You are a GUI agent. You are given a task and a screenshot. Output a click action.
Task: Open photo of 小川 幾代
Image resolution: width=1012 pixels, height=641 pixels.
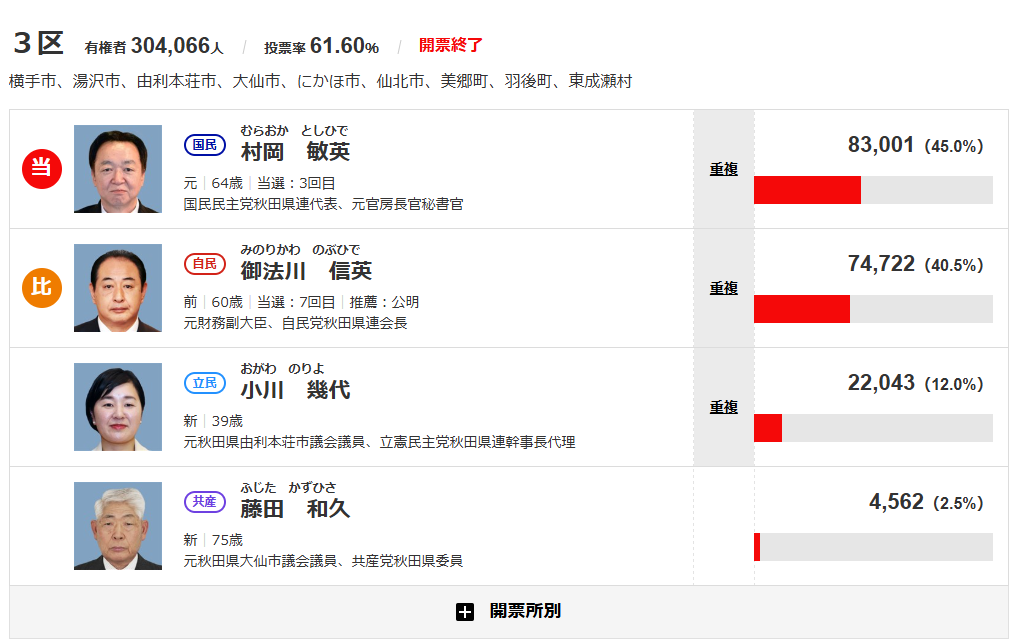click(x=118, y=407)
